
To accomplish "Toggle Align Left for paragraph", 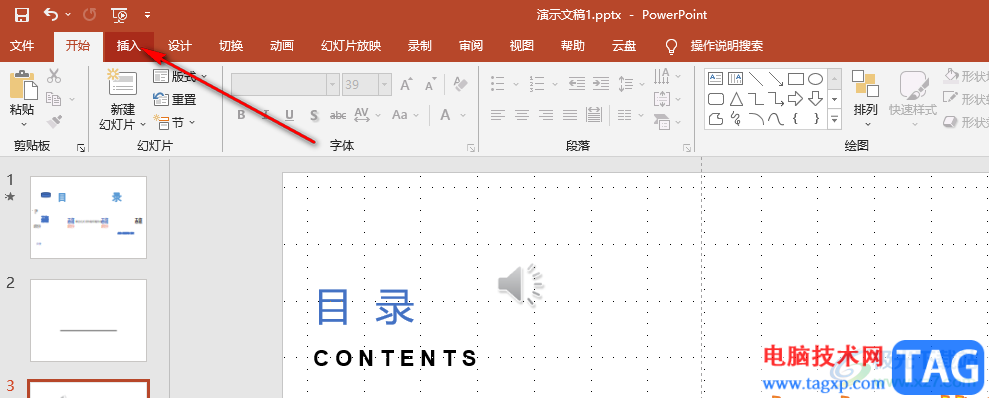I will tap(498, 115).
